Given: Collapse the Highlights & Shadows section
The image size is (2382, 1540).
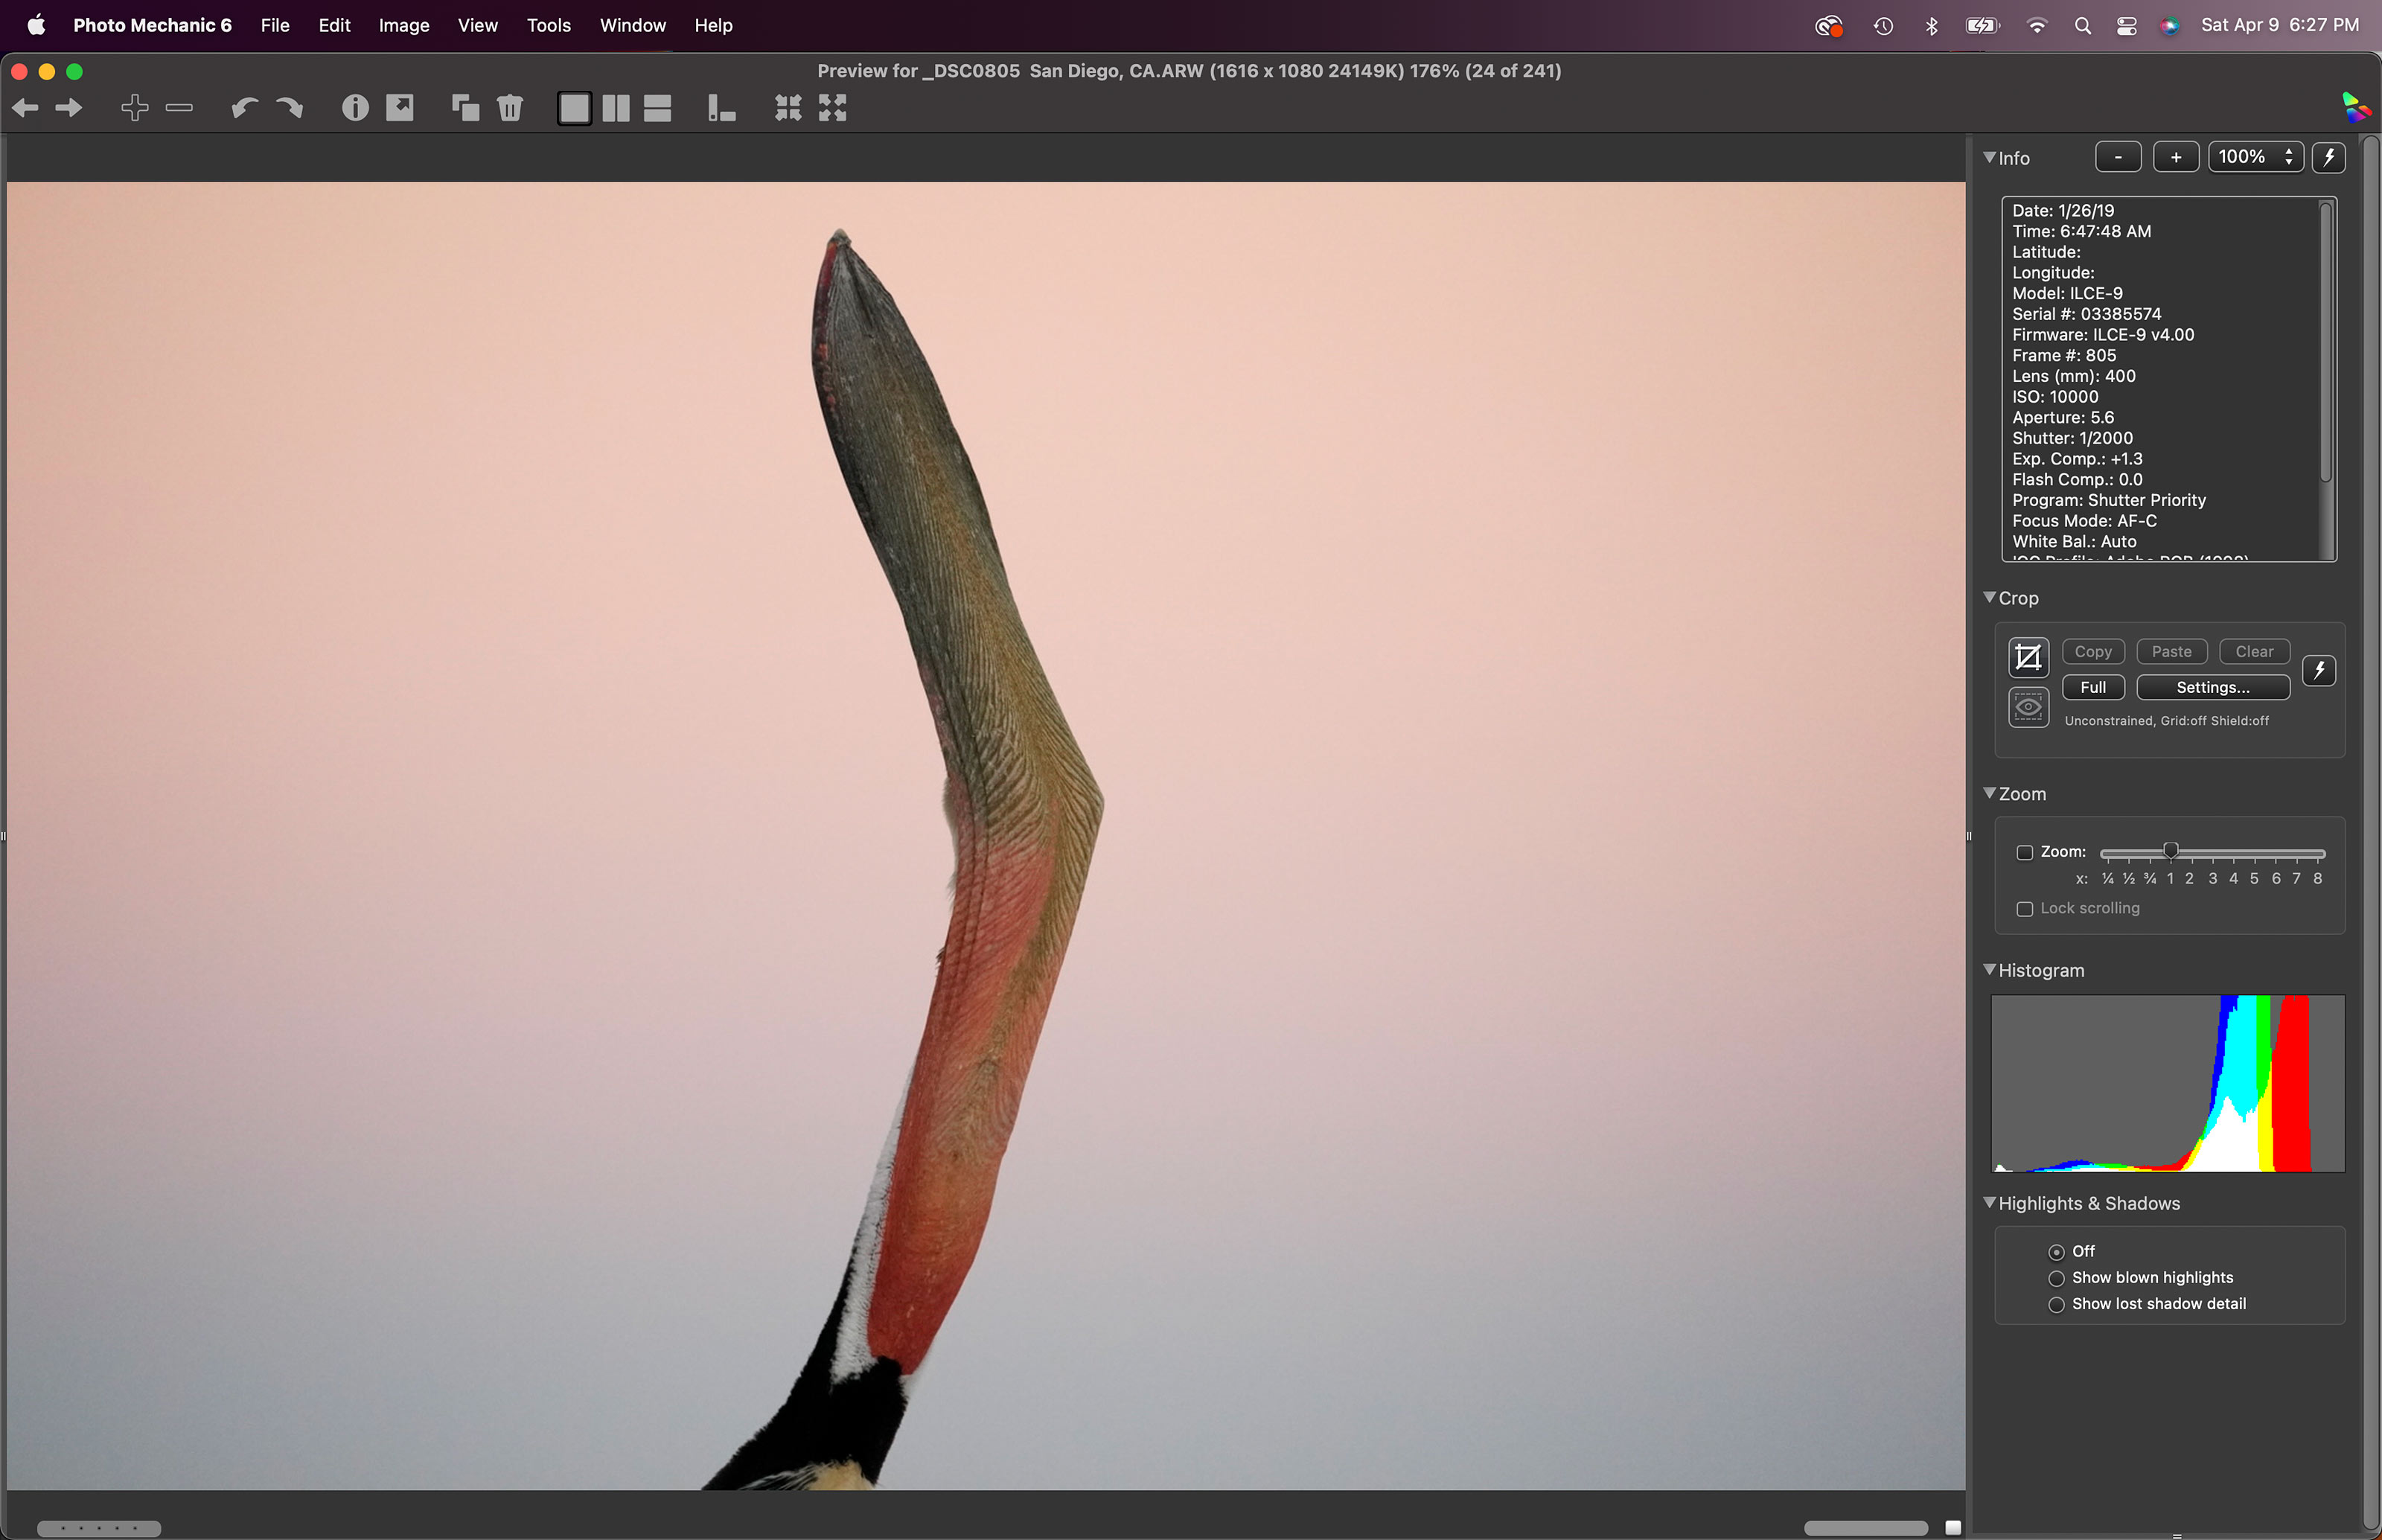Looking at the screenshot, I should coord(1989,1203).
